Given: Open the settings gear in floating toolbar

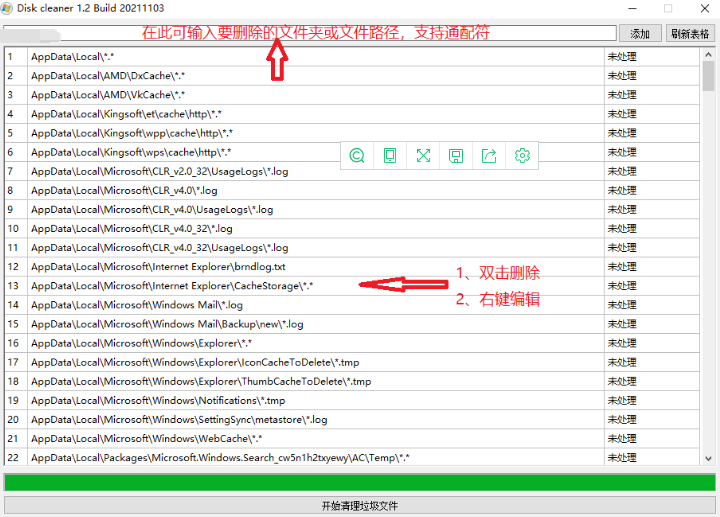Looking at the screenshot, I should [522, 156].
